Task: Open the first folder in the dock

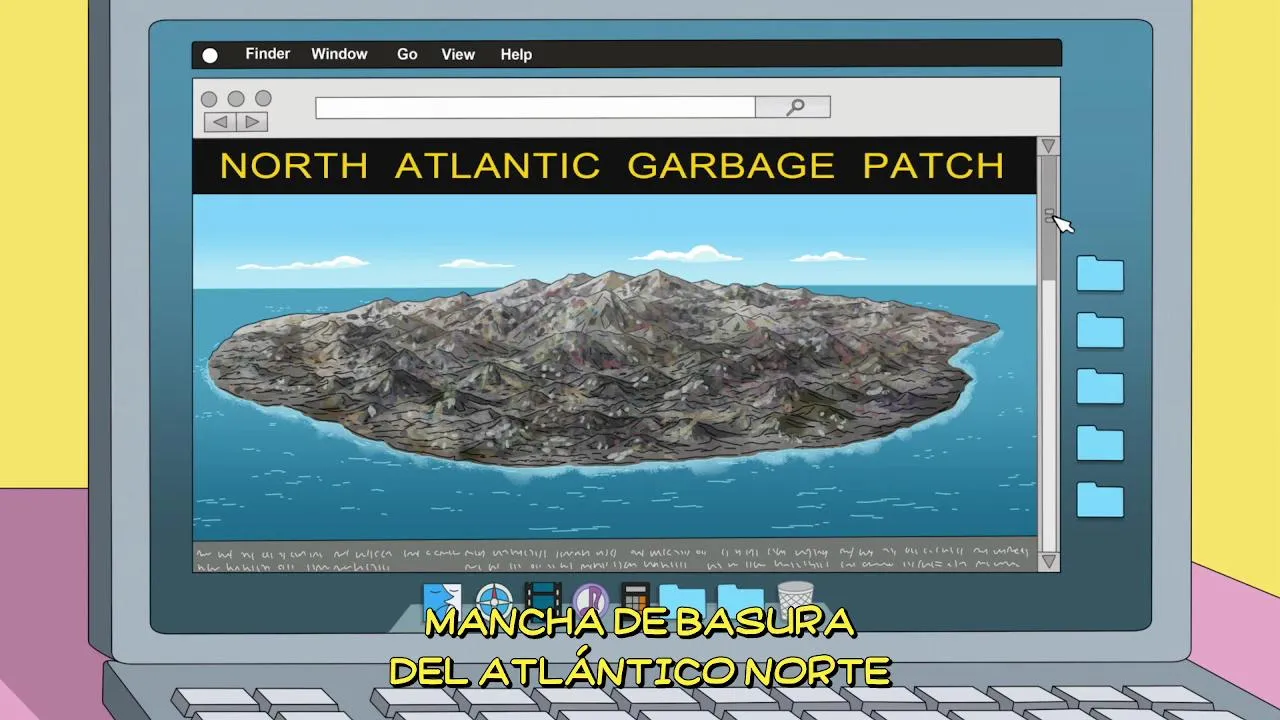Action: [x=682, y=600]
